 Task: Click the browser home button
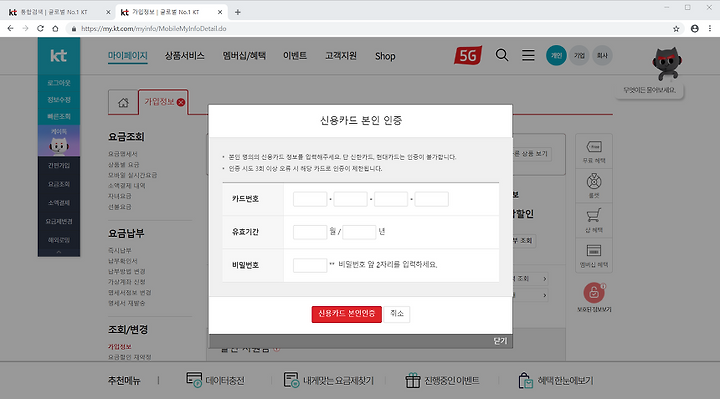point(55,28)
